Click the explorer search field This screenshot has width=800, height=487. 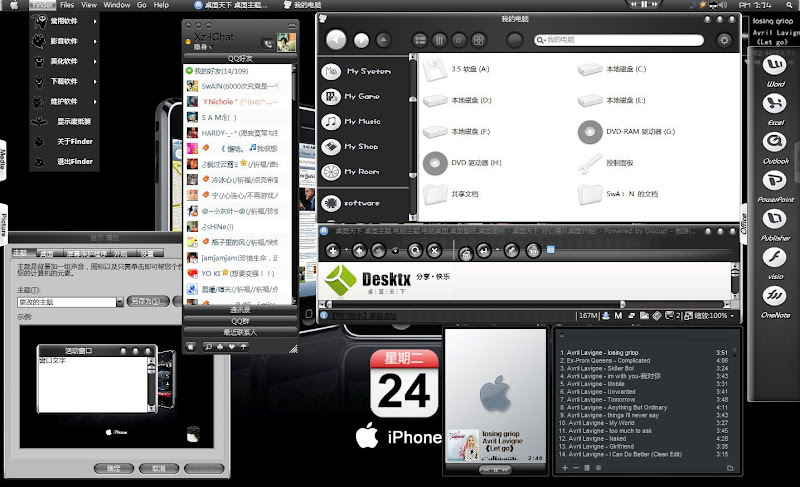point(619,40)
